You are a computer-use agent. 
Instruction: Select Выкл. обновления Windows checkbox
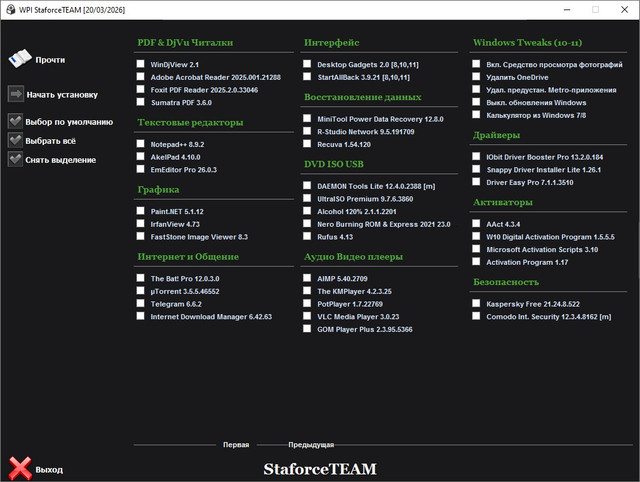[476, 102]
